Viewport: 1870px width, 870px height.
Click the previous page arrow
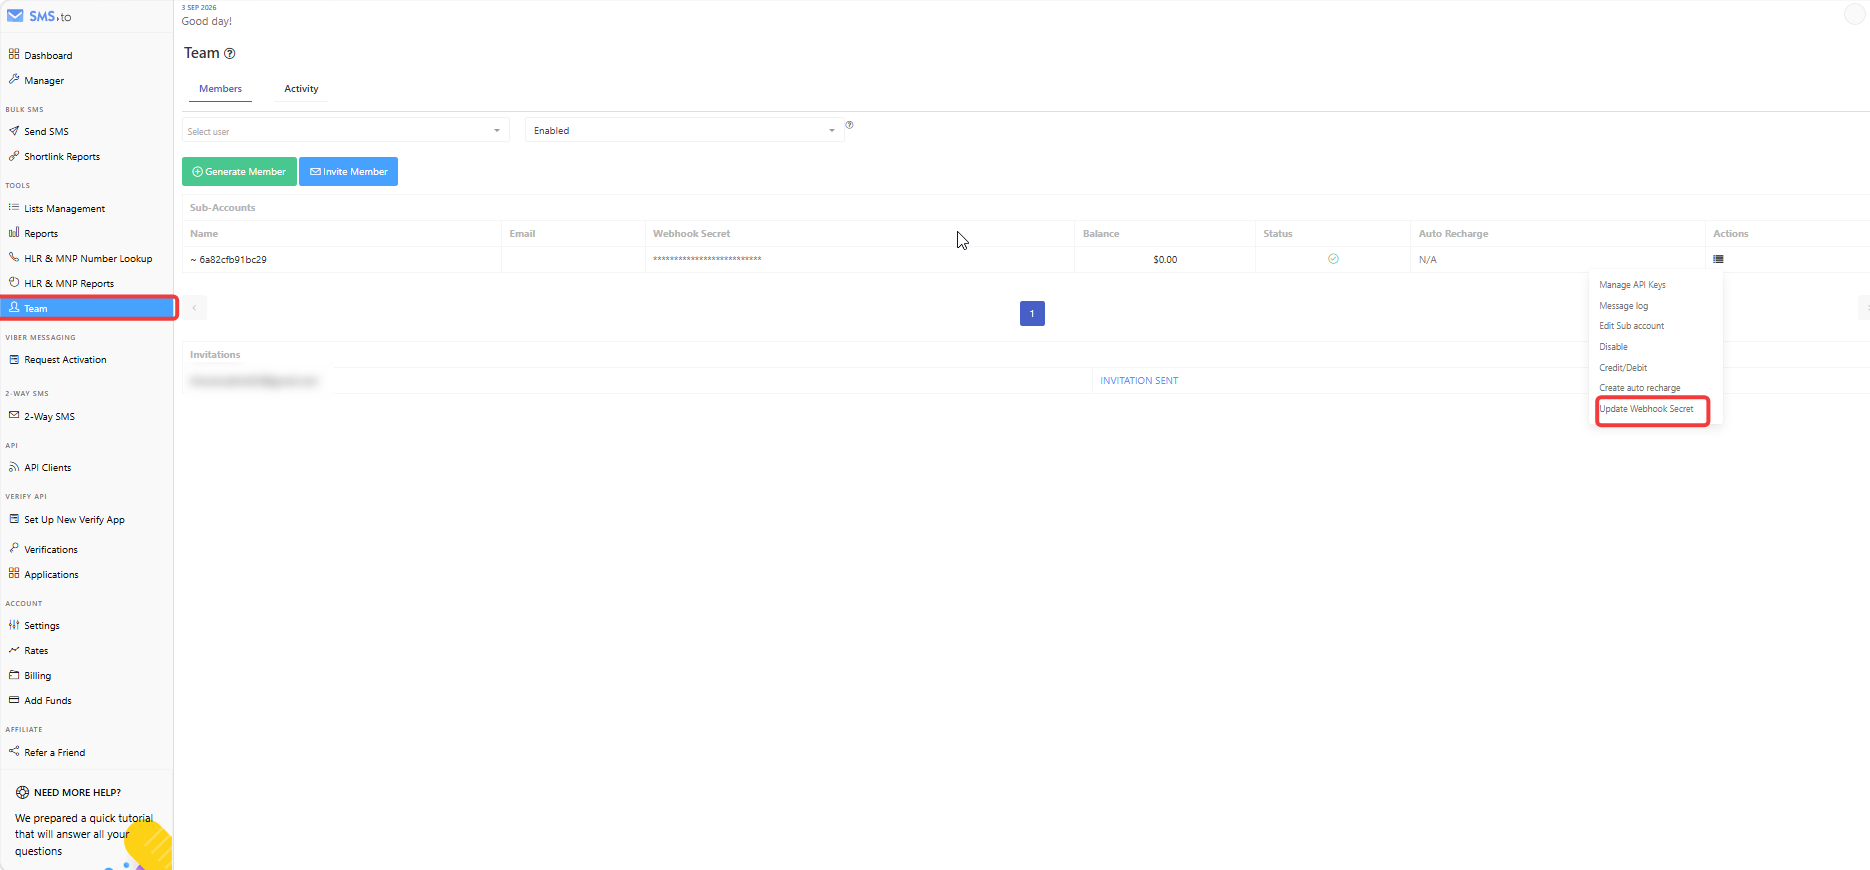click(194, 308)
